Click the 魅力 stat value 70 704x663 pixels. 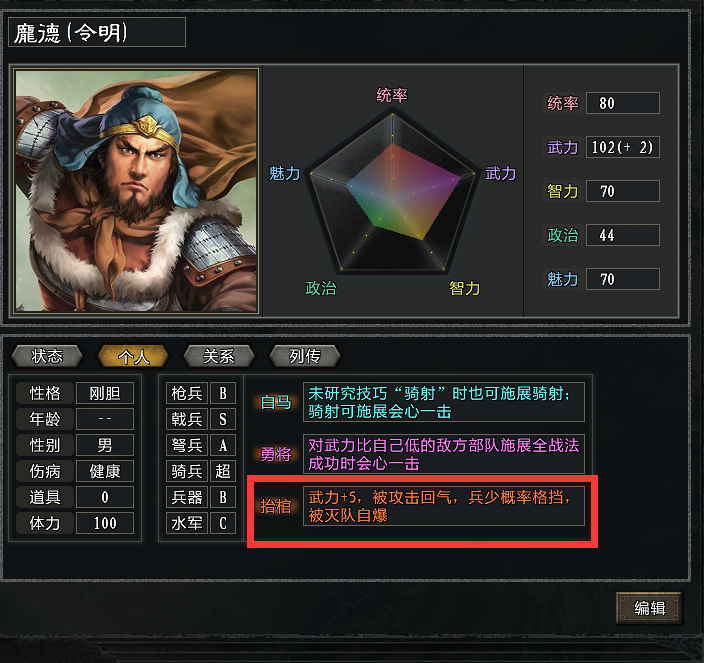coord(623,279)
